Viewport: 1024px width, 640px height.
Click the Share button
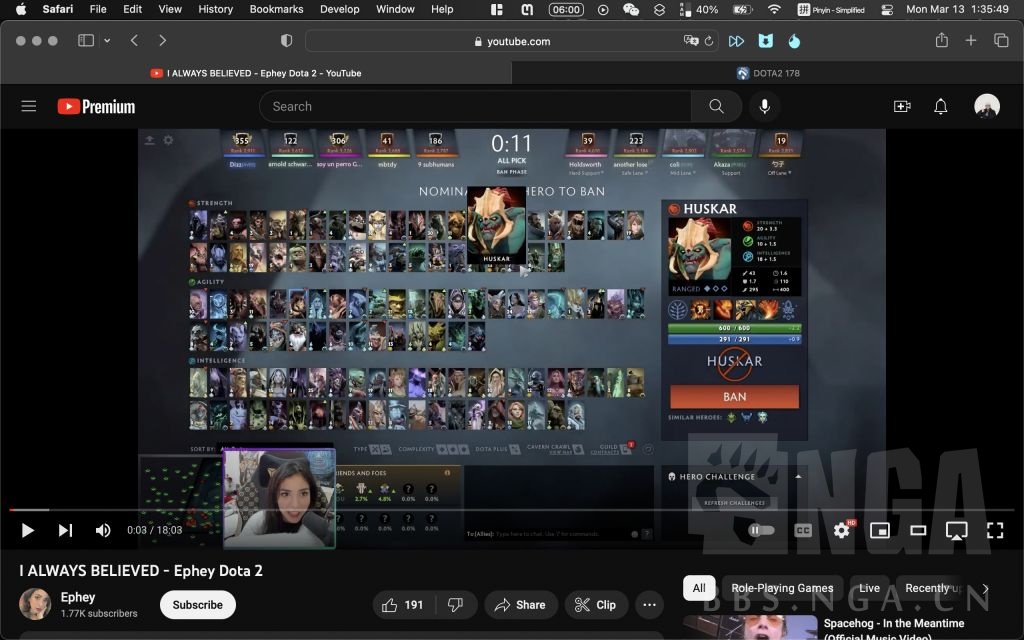521,605
